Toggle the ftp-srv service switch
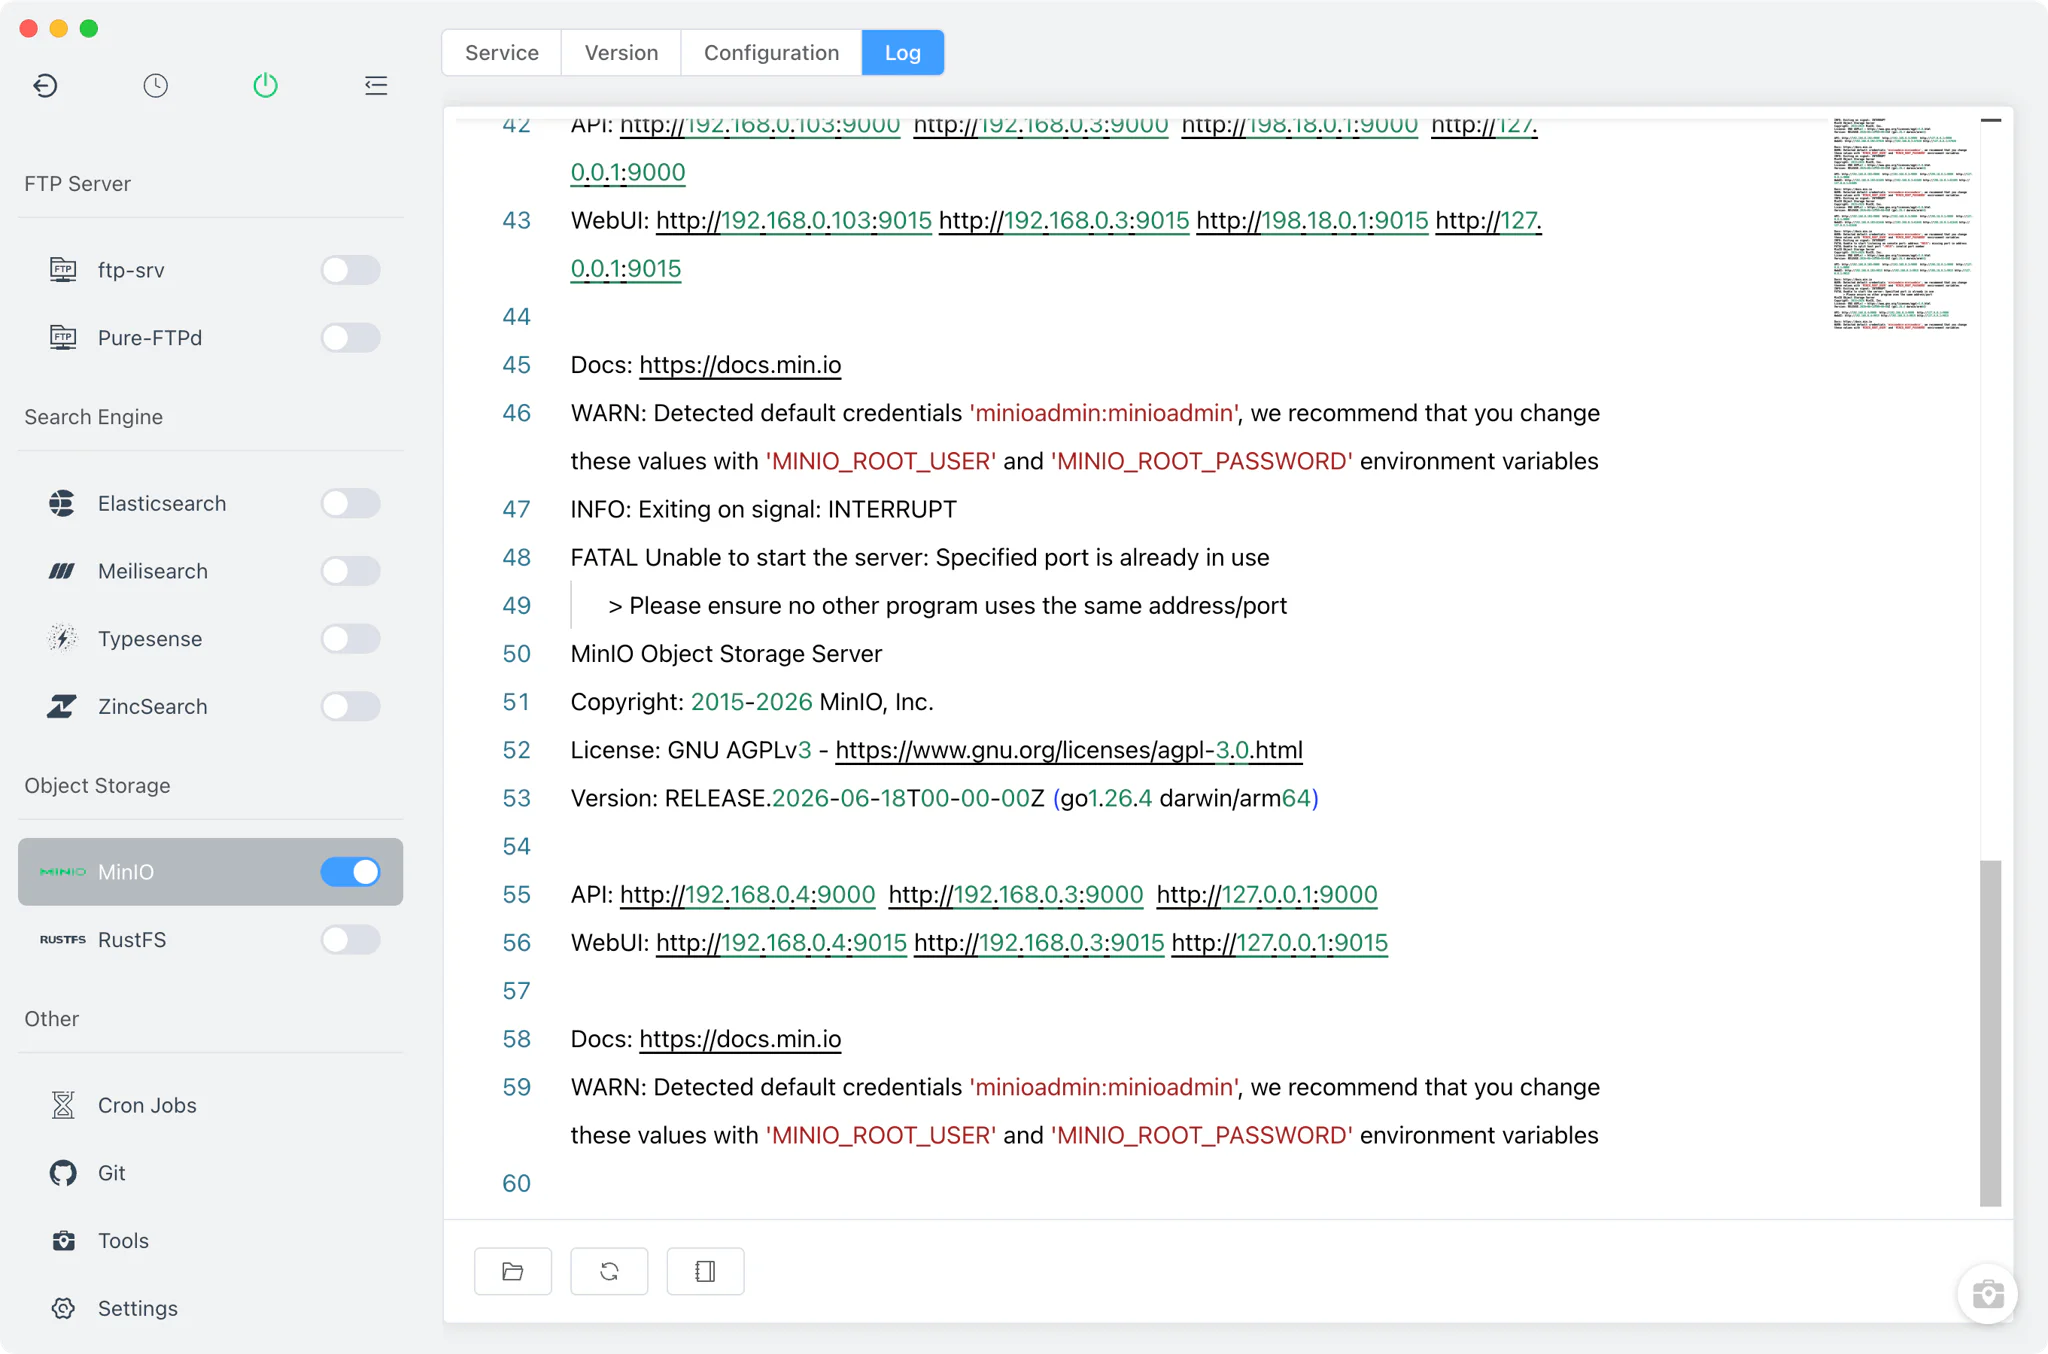2048x1354 pixels. point(350,270)
